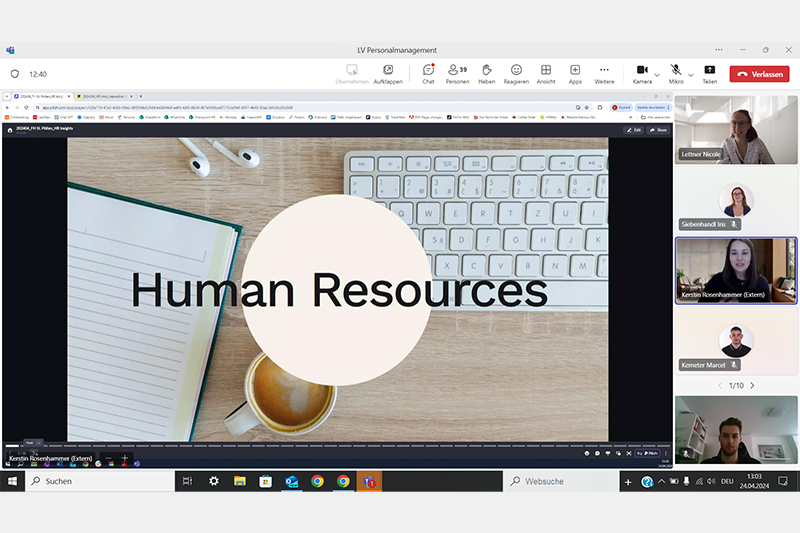
Task: Open the Ansicht view options
Action: pos(546,72)
